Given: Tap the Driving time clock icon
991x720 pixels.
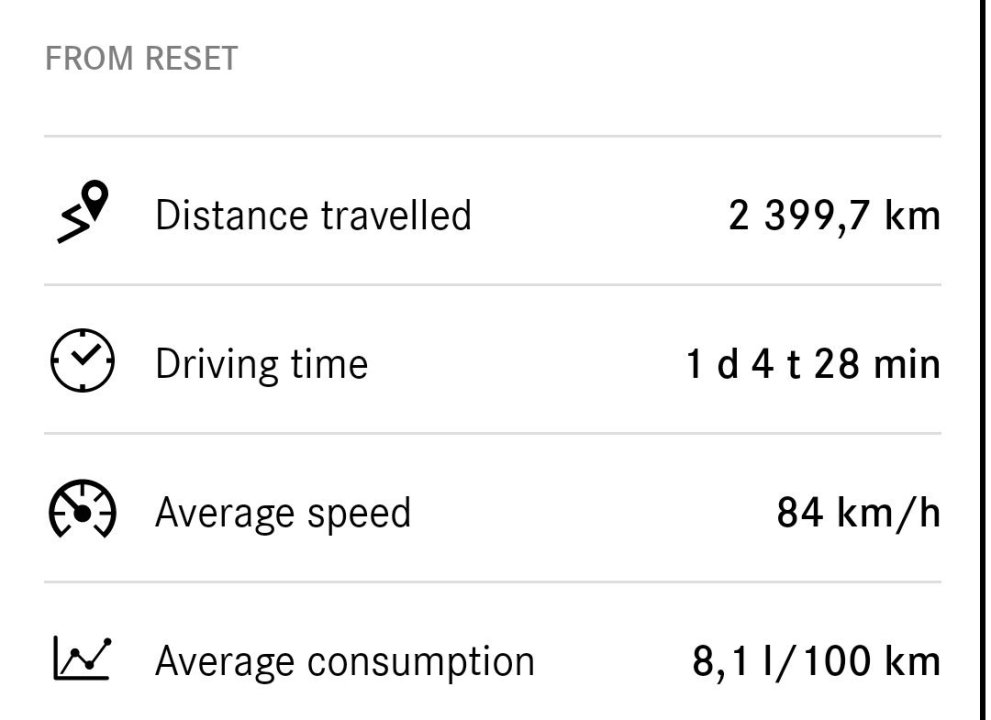Looking at the screenshot, I should 82,362.
